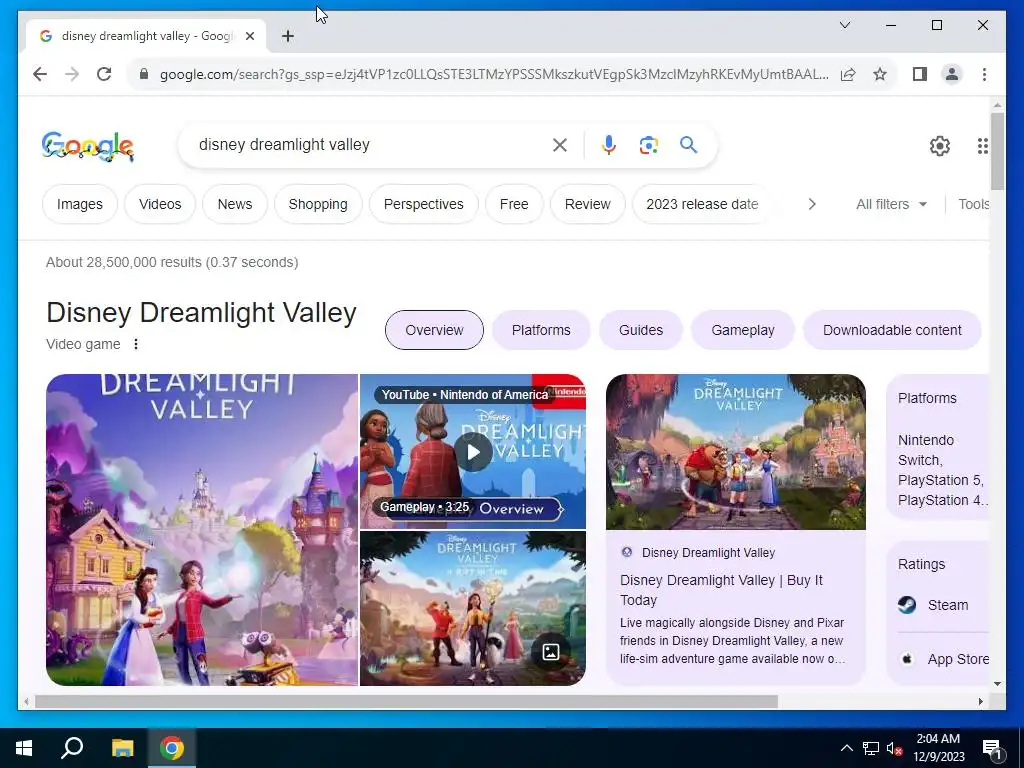Open more options next to Video game
Screen dimensions: 1024x768
click(136, 344)
